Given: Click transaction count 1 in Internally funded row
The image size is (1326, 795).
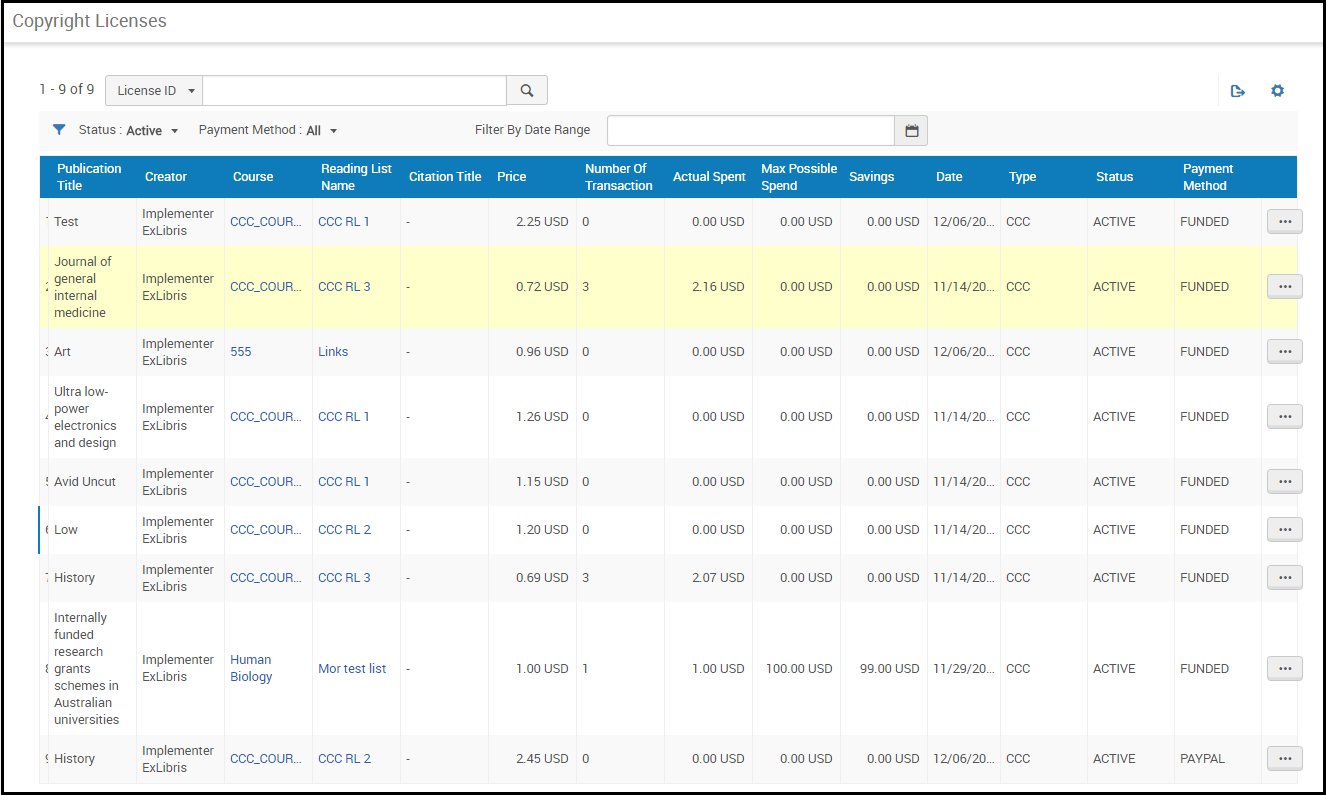Looking at the screenshot, I should click(x=586, y=669).
